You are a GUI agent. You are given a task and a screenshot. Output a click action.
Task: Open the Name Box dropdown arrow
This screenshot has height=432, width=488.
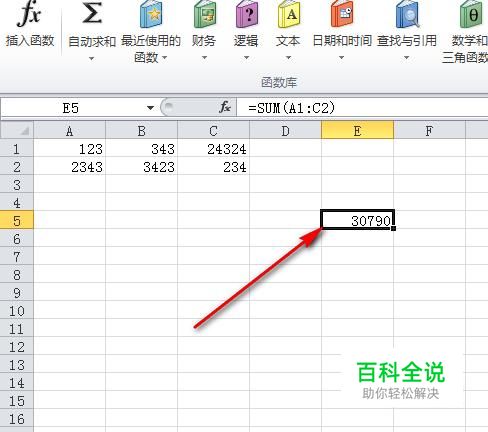[150, 108]
